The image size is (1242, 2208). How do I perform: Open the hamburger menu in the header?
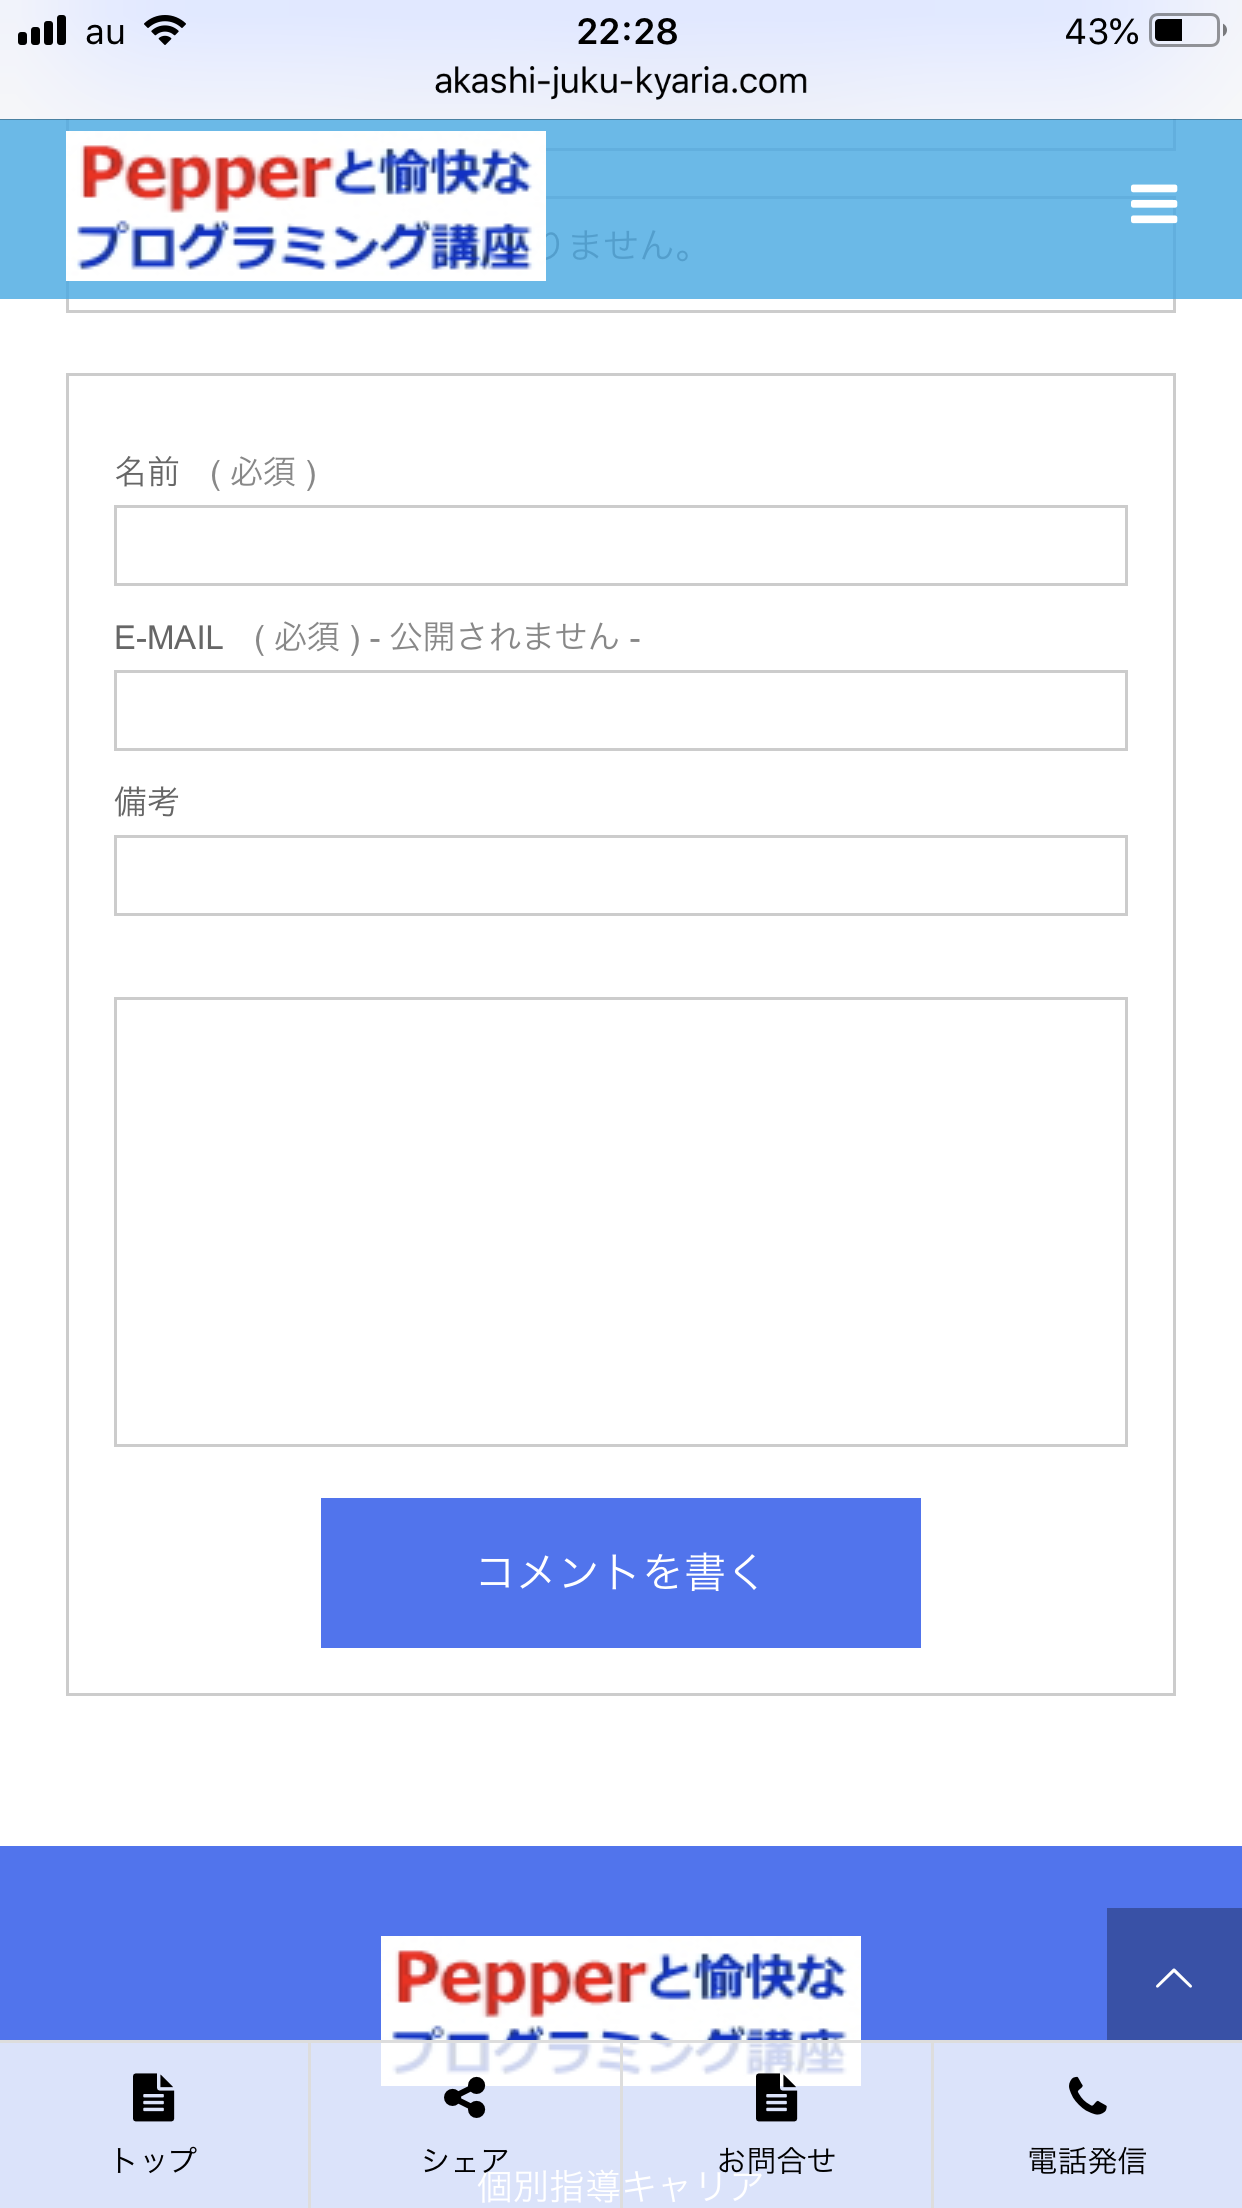[1153, 204]
